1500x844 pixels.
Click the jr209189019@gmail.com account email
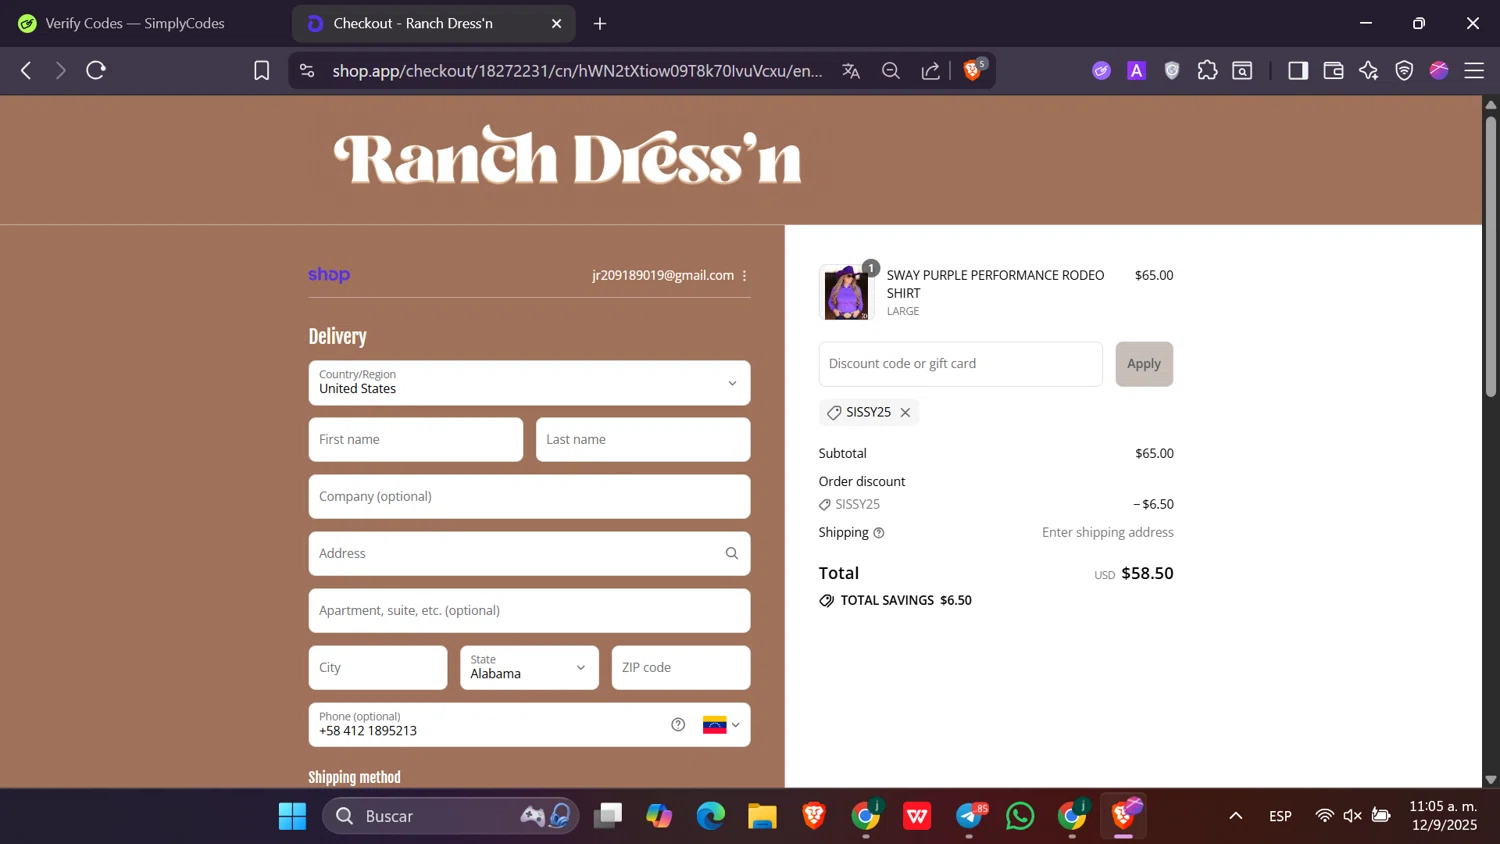coord(663,276)
